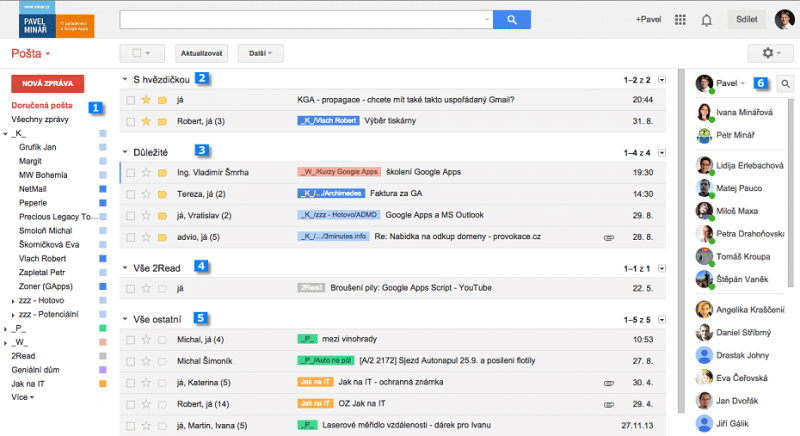Select checkbox for mezi vinohrady email

[x=130, y=340]
